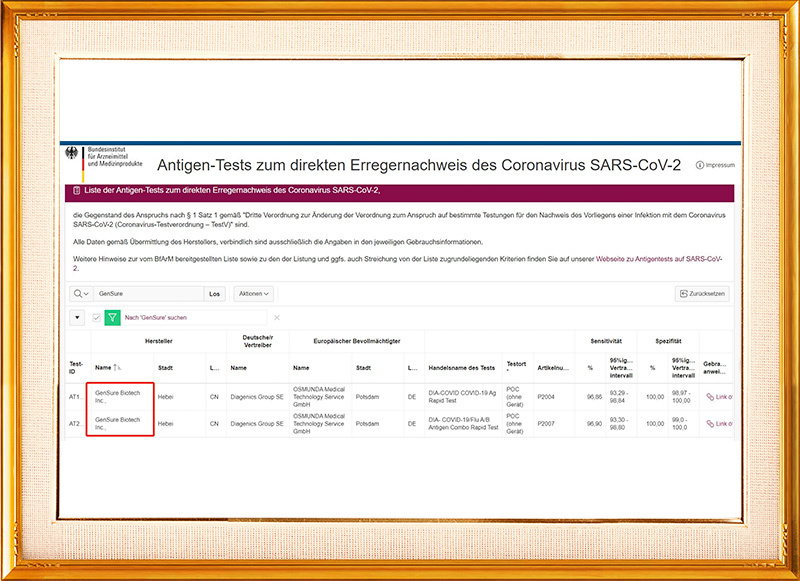
Task: Open the Aktionen dropdown menu
Action: [x=254, y=294]
